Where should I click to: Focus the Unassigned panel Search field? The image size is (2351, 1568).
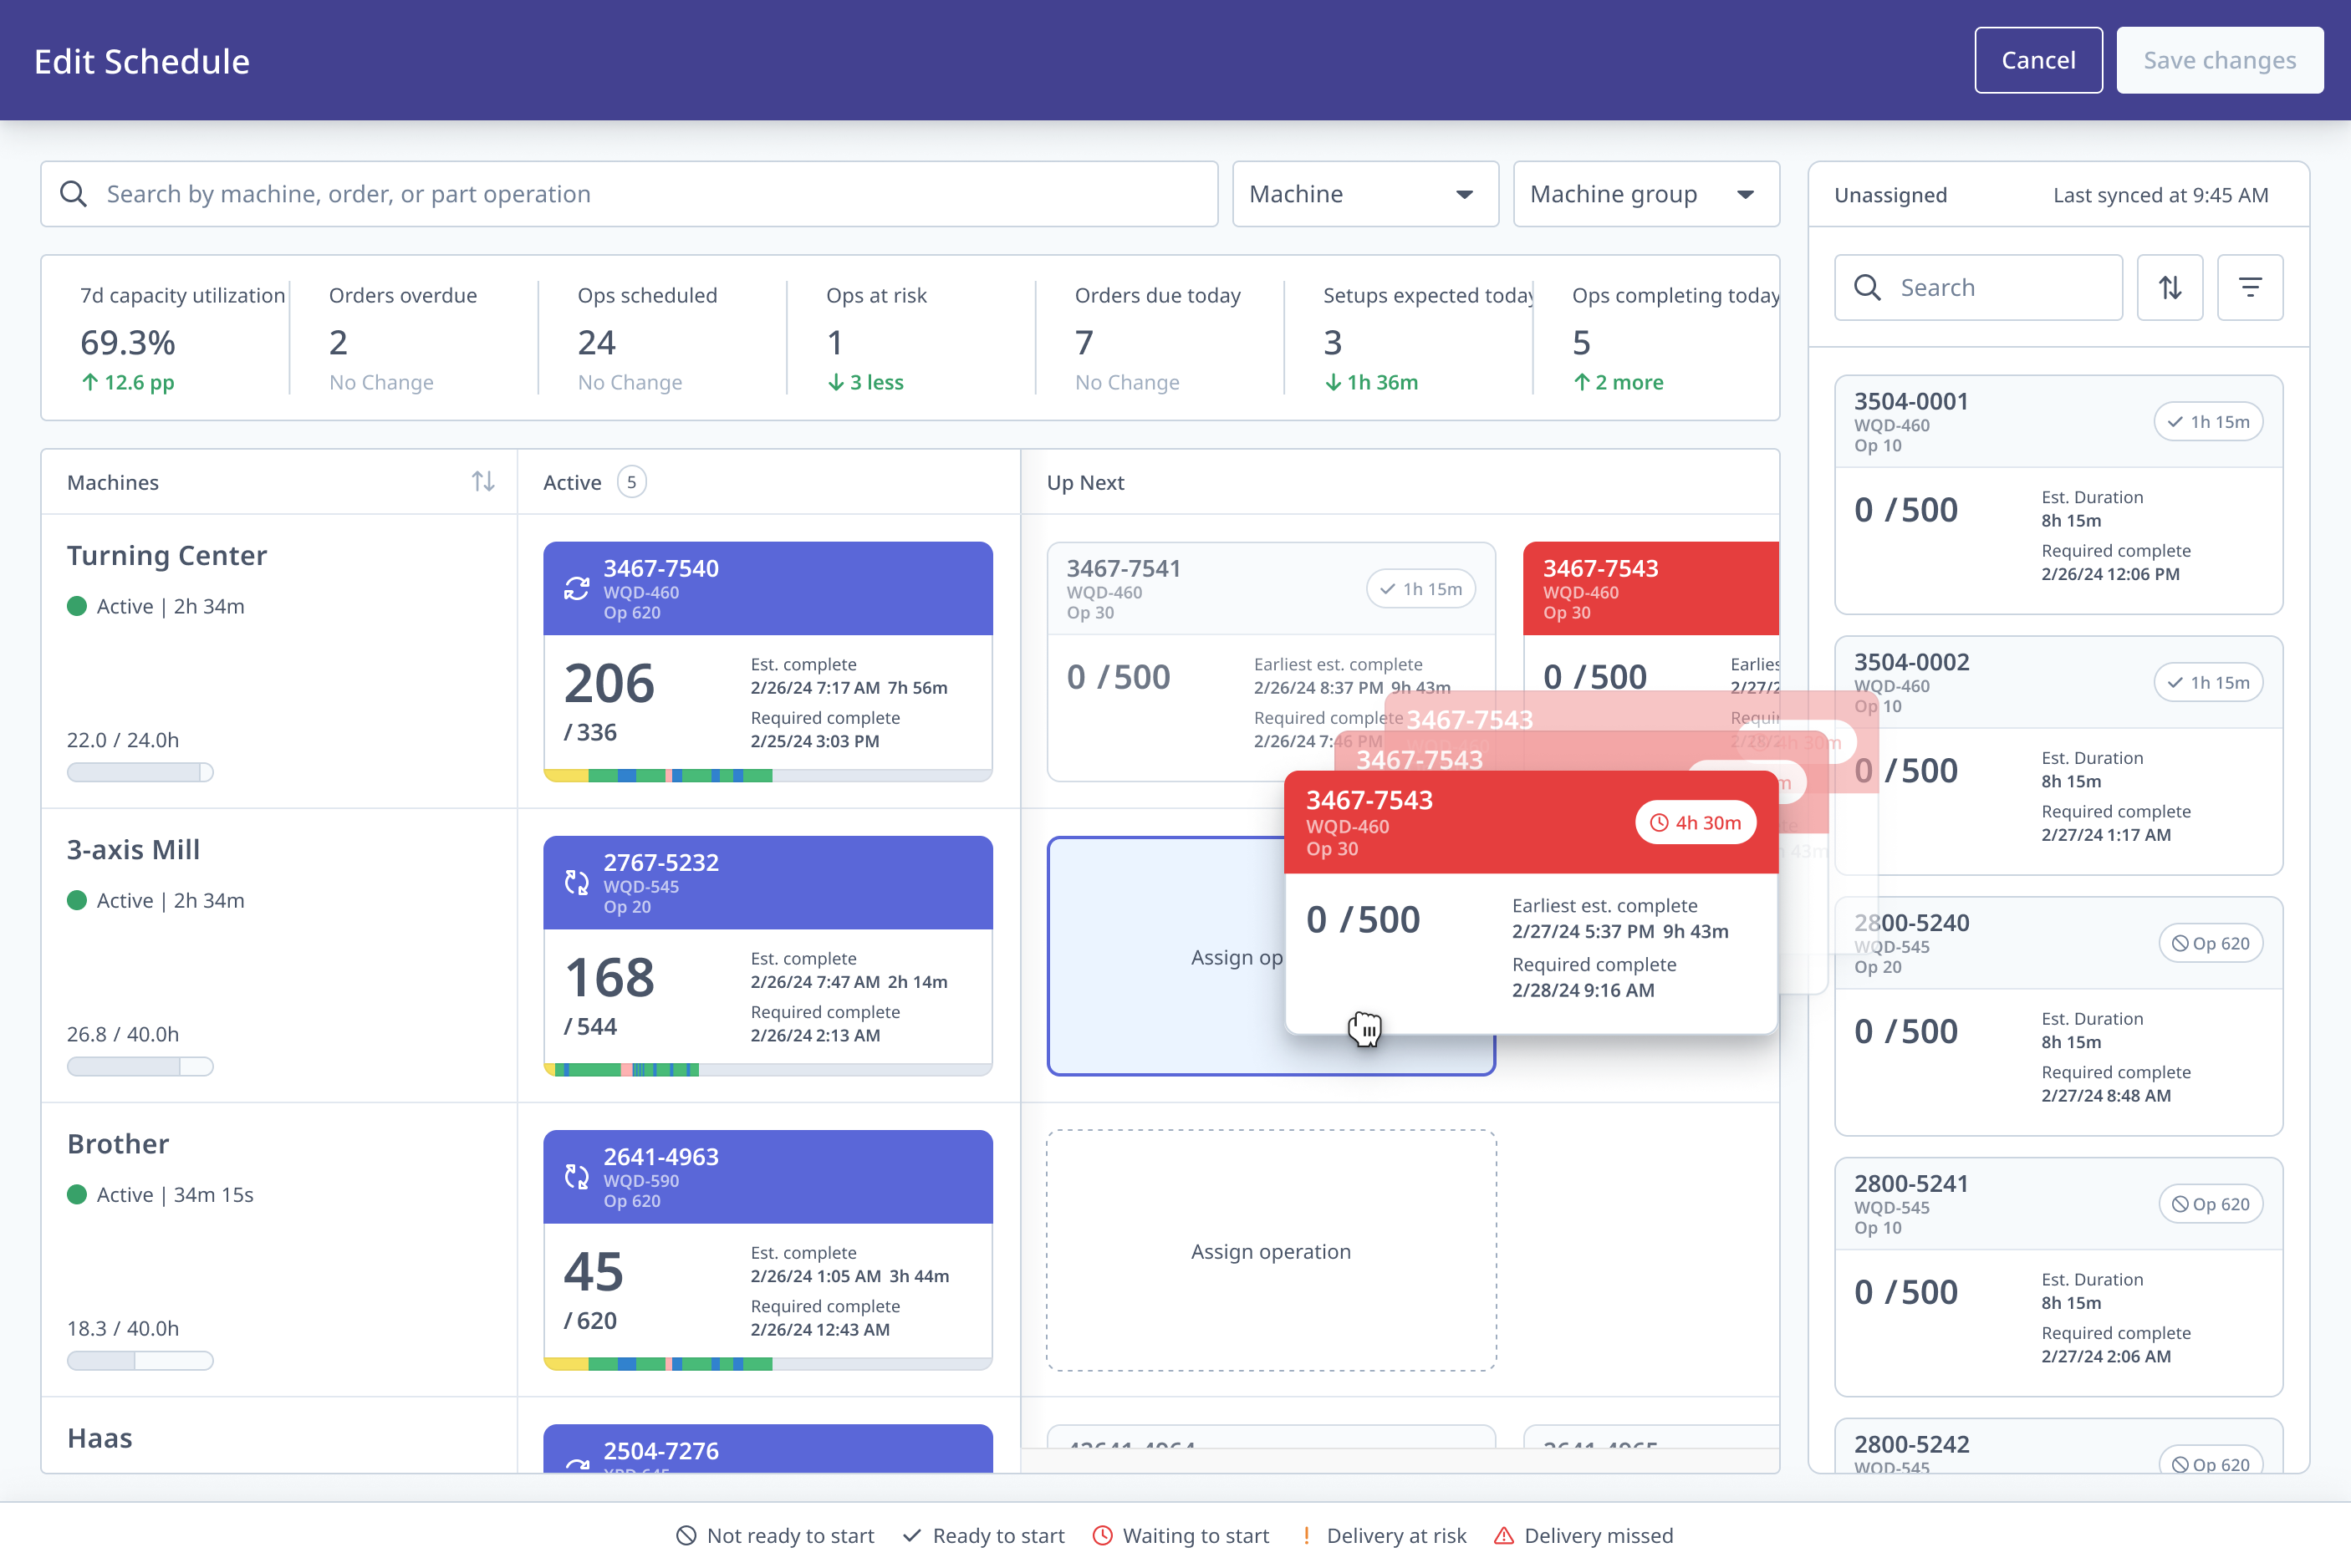pos(1978,288)
